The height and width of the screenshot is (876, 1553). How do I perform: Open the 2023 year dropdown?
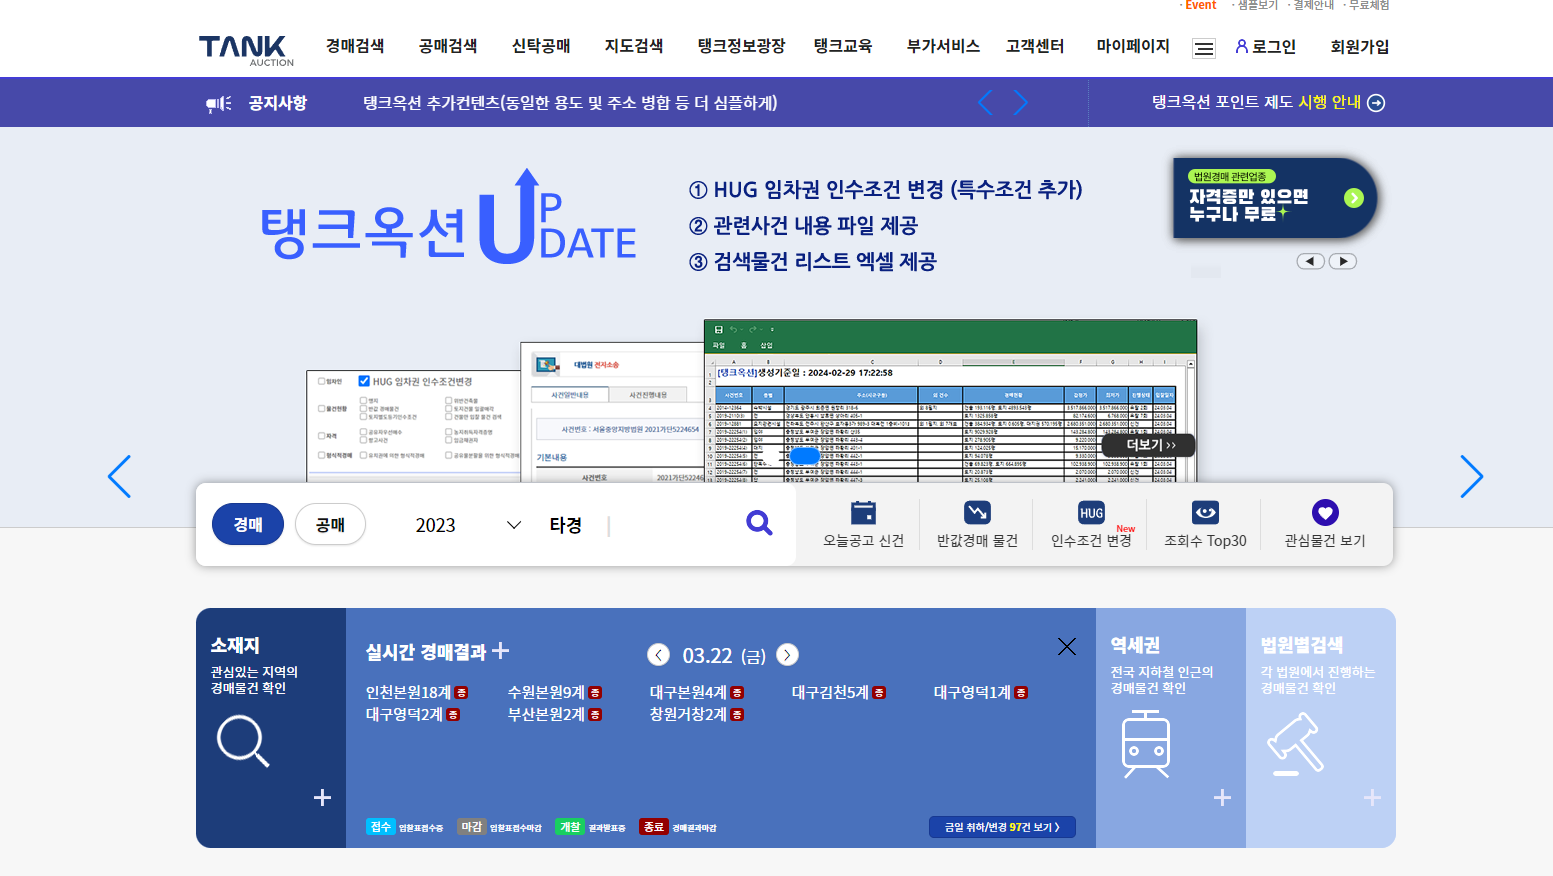pyautogui.click(x=468, y=525)
